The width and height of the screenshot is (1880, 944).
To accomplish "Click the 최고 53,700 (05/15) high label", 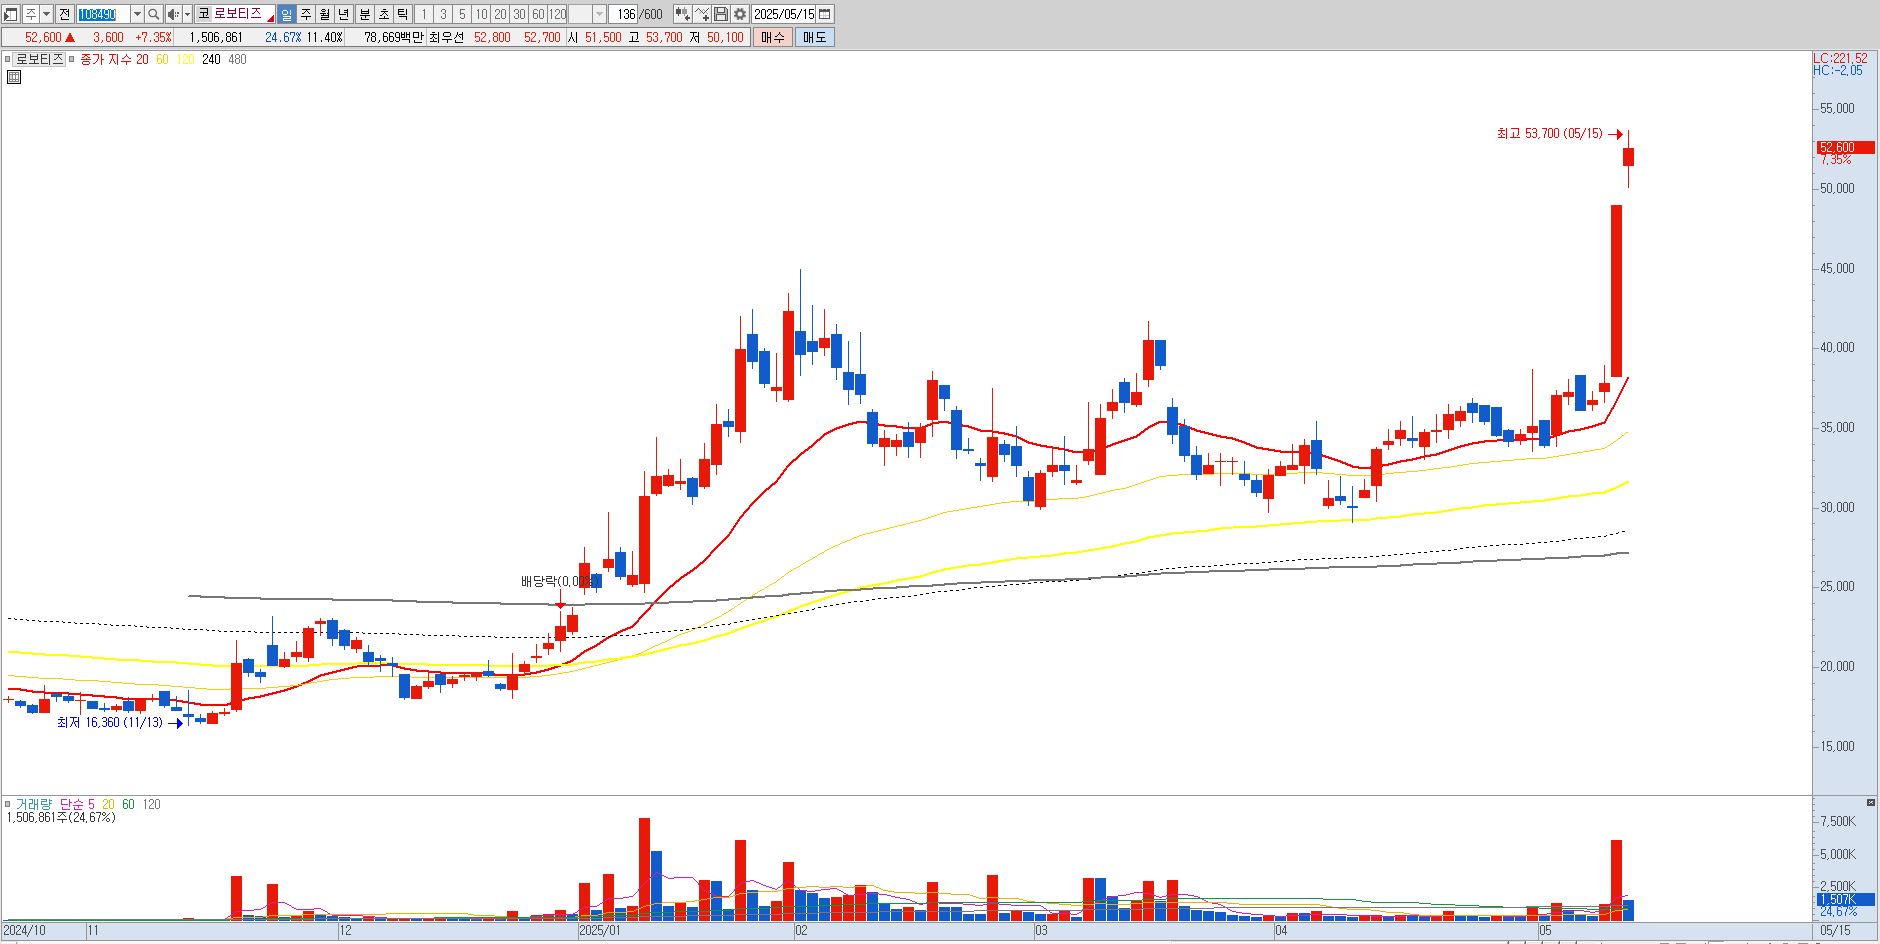I will click(1549, 133).
